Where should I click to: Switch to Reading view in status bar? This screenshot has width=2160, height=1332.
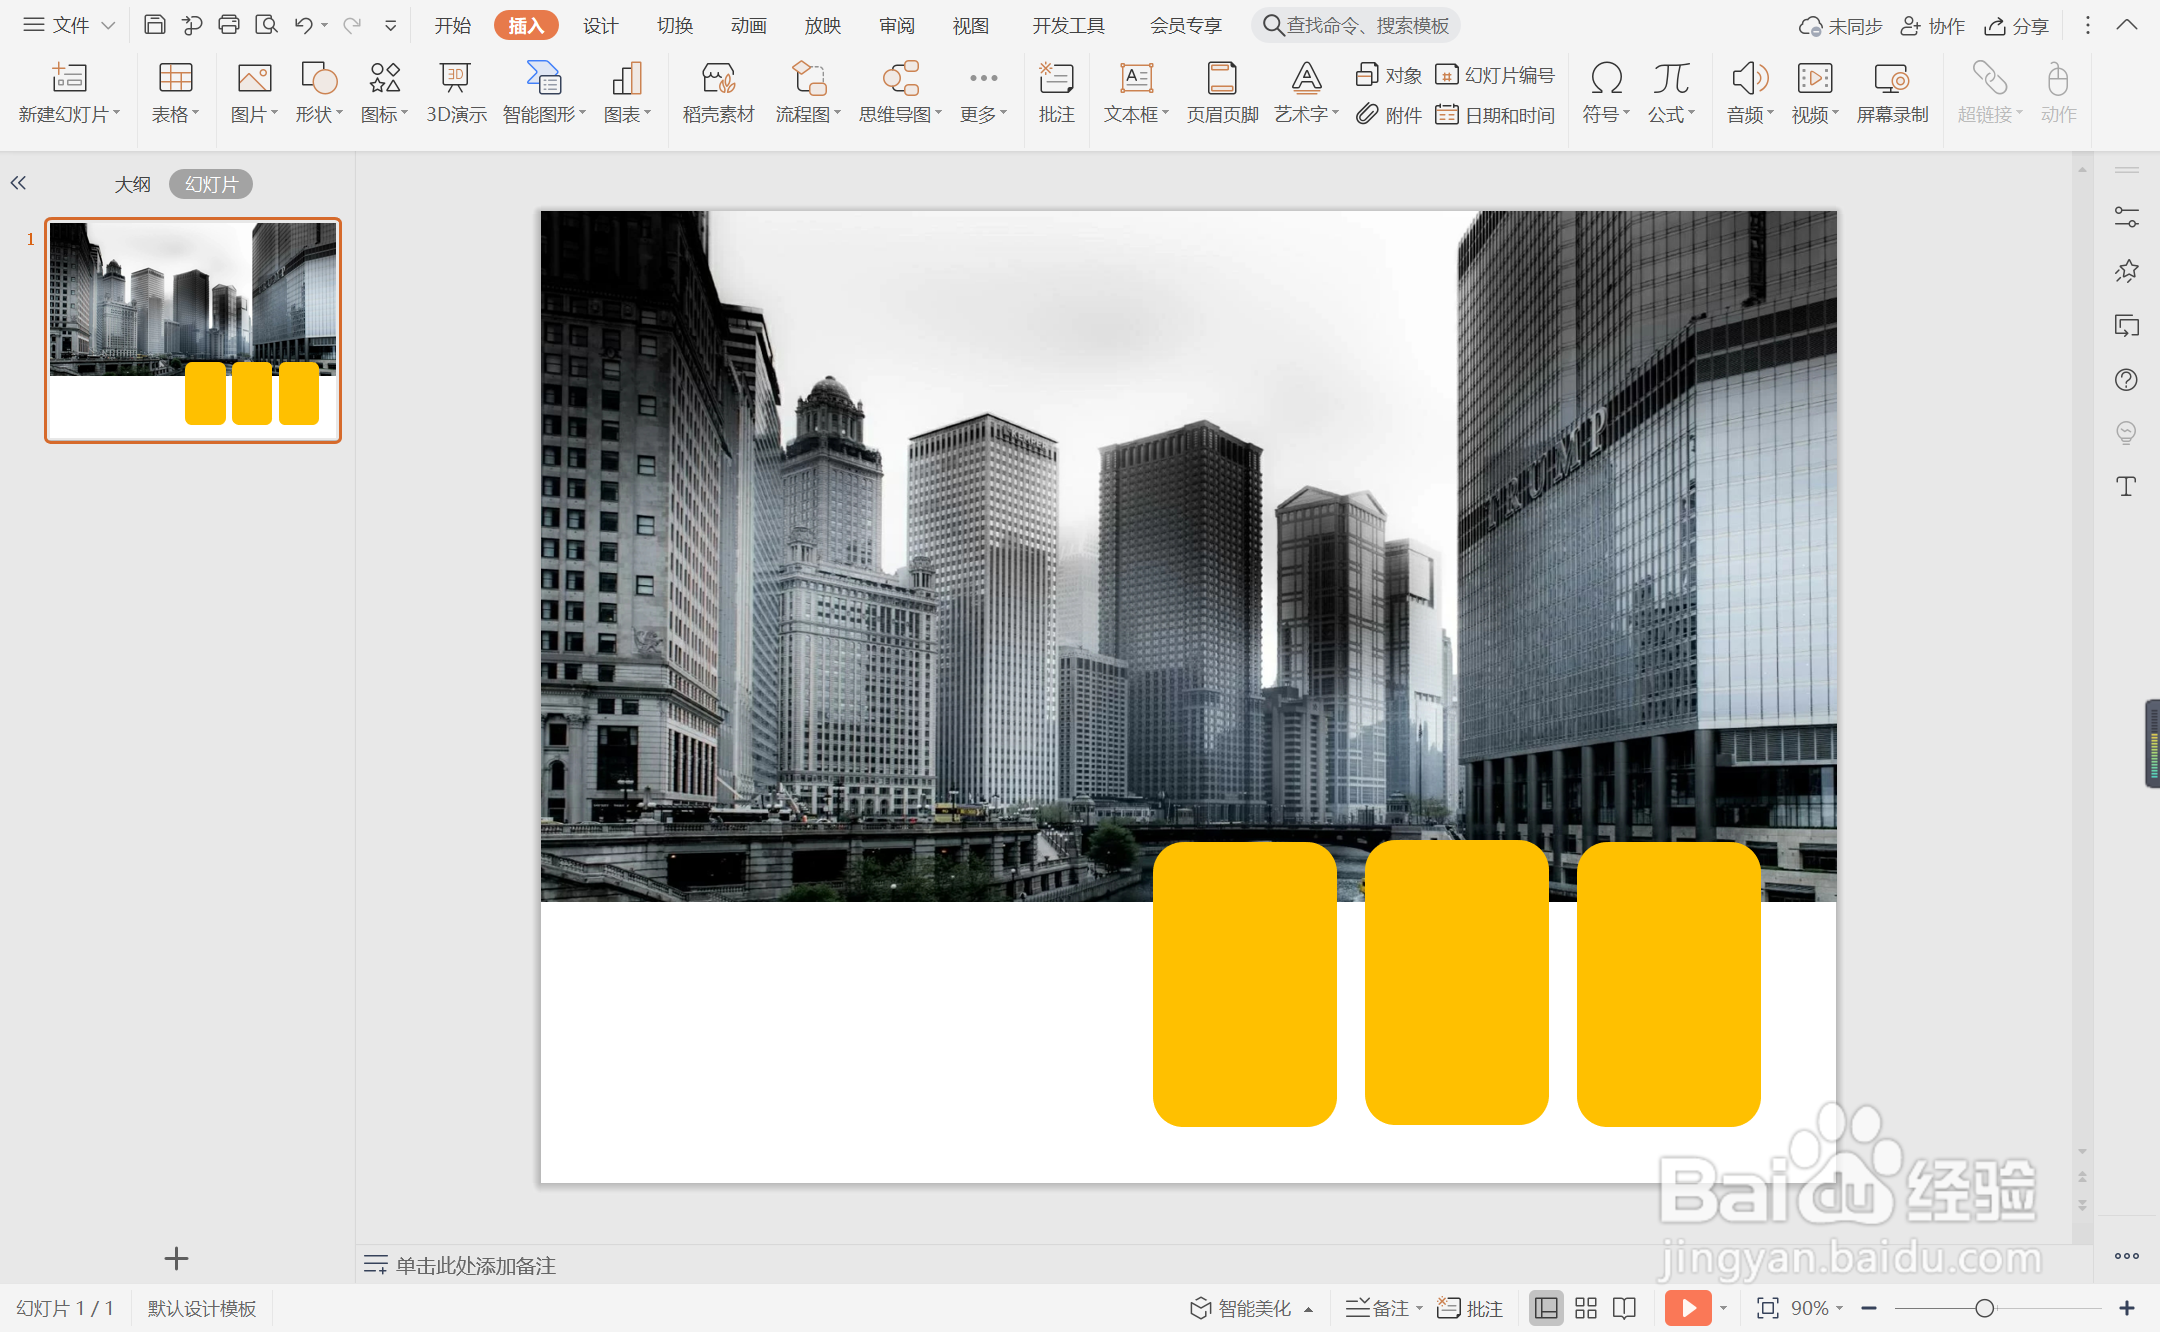click(x=1625, y=1308)
